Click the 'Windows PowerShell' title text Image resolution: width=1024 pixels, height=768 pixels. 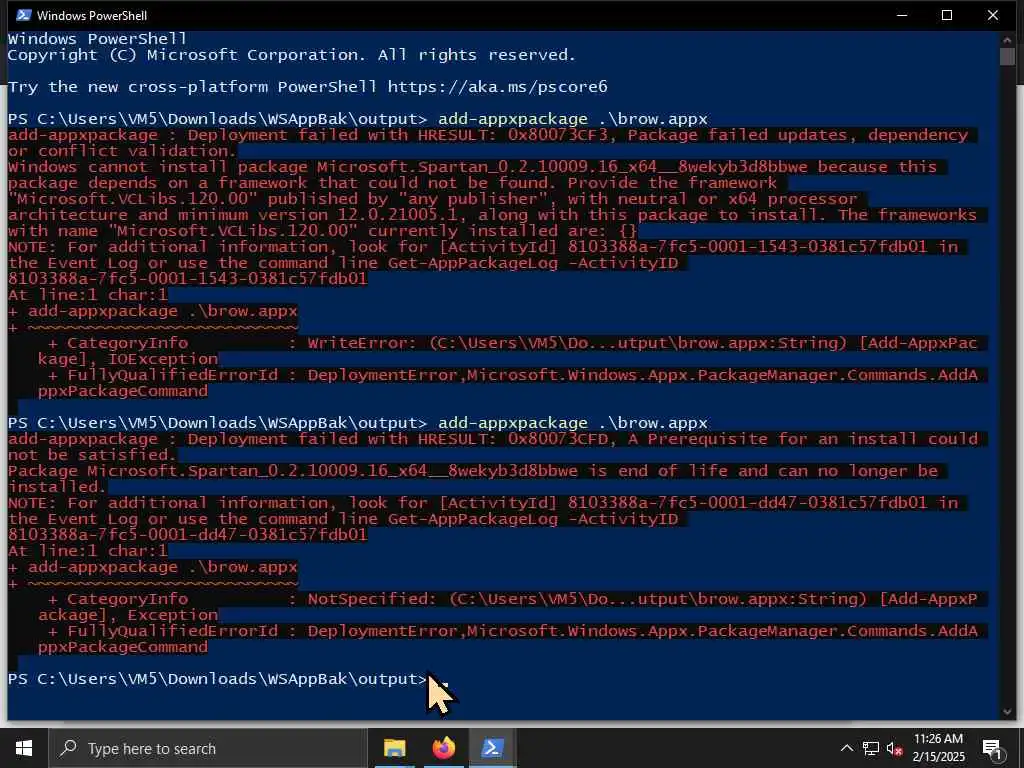pos(91,15)
